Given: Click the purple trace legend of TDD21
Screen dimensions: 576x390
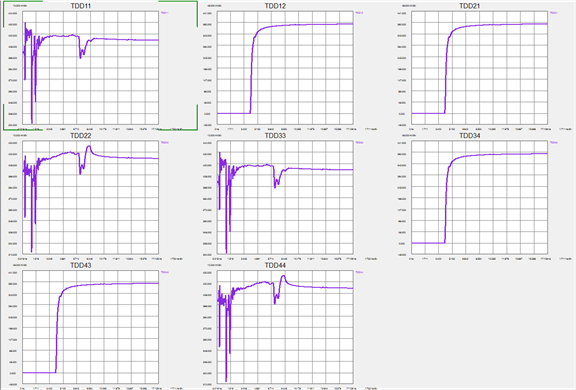Looking at the screenshot, I should pos(554,12).
